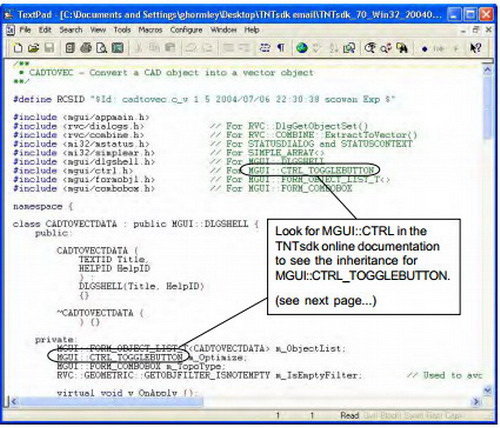Image resolution: width=500 pixels, height=428 pixels.
Task: Open the Macros menu
Action: [x=150, y=30]
